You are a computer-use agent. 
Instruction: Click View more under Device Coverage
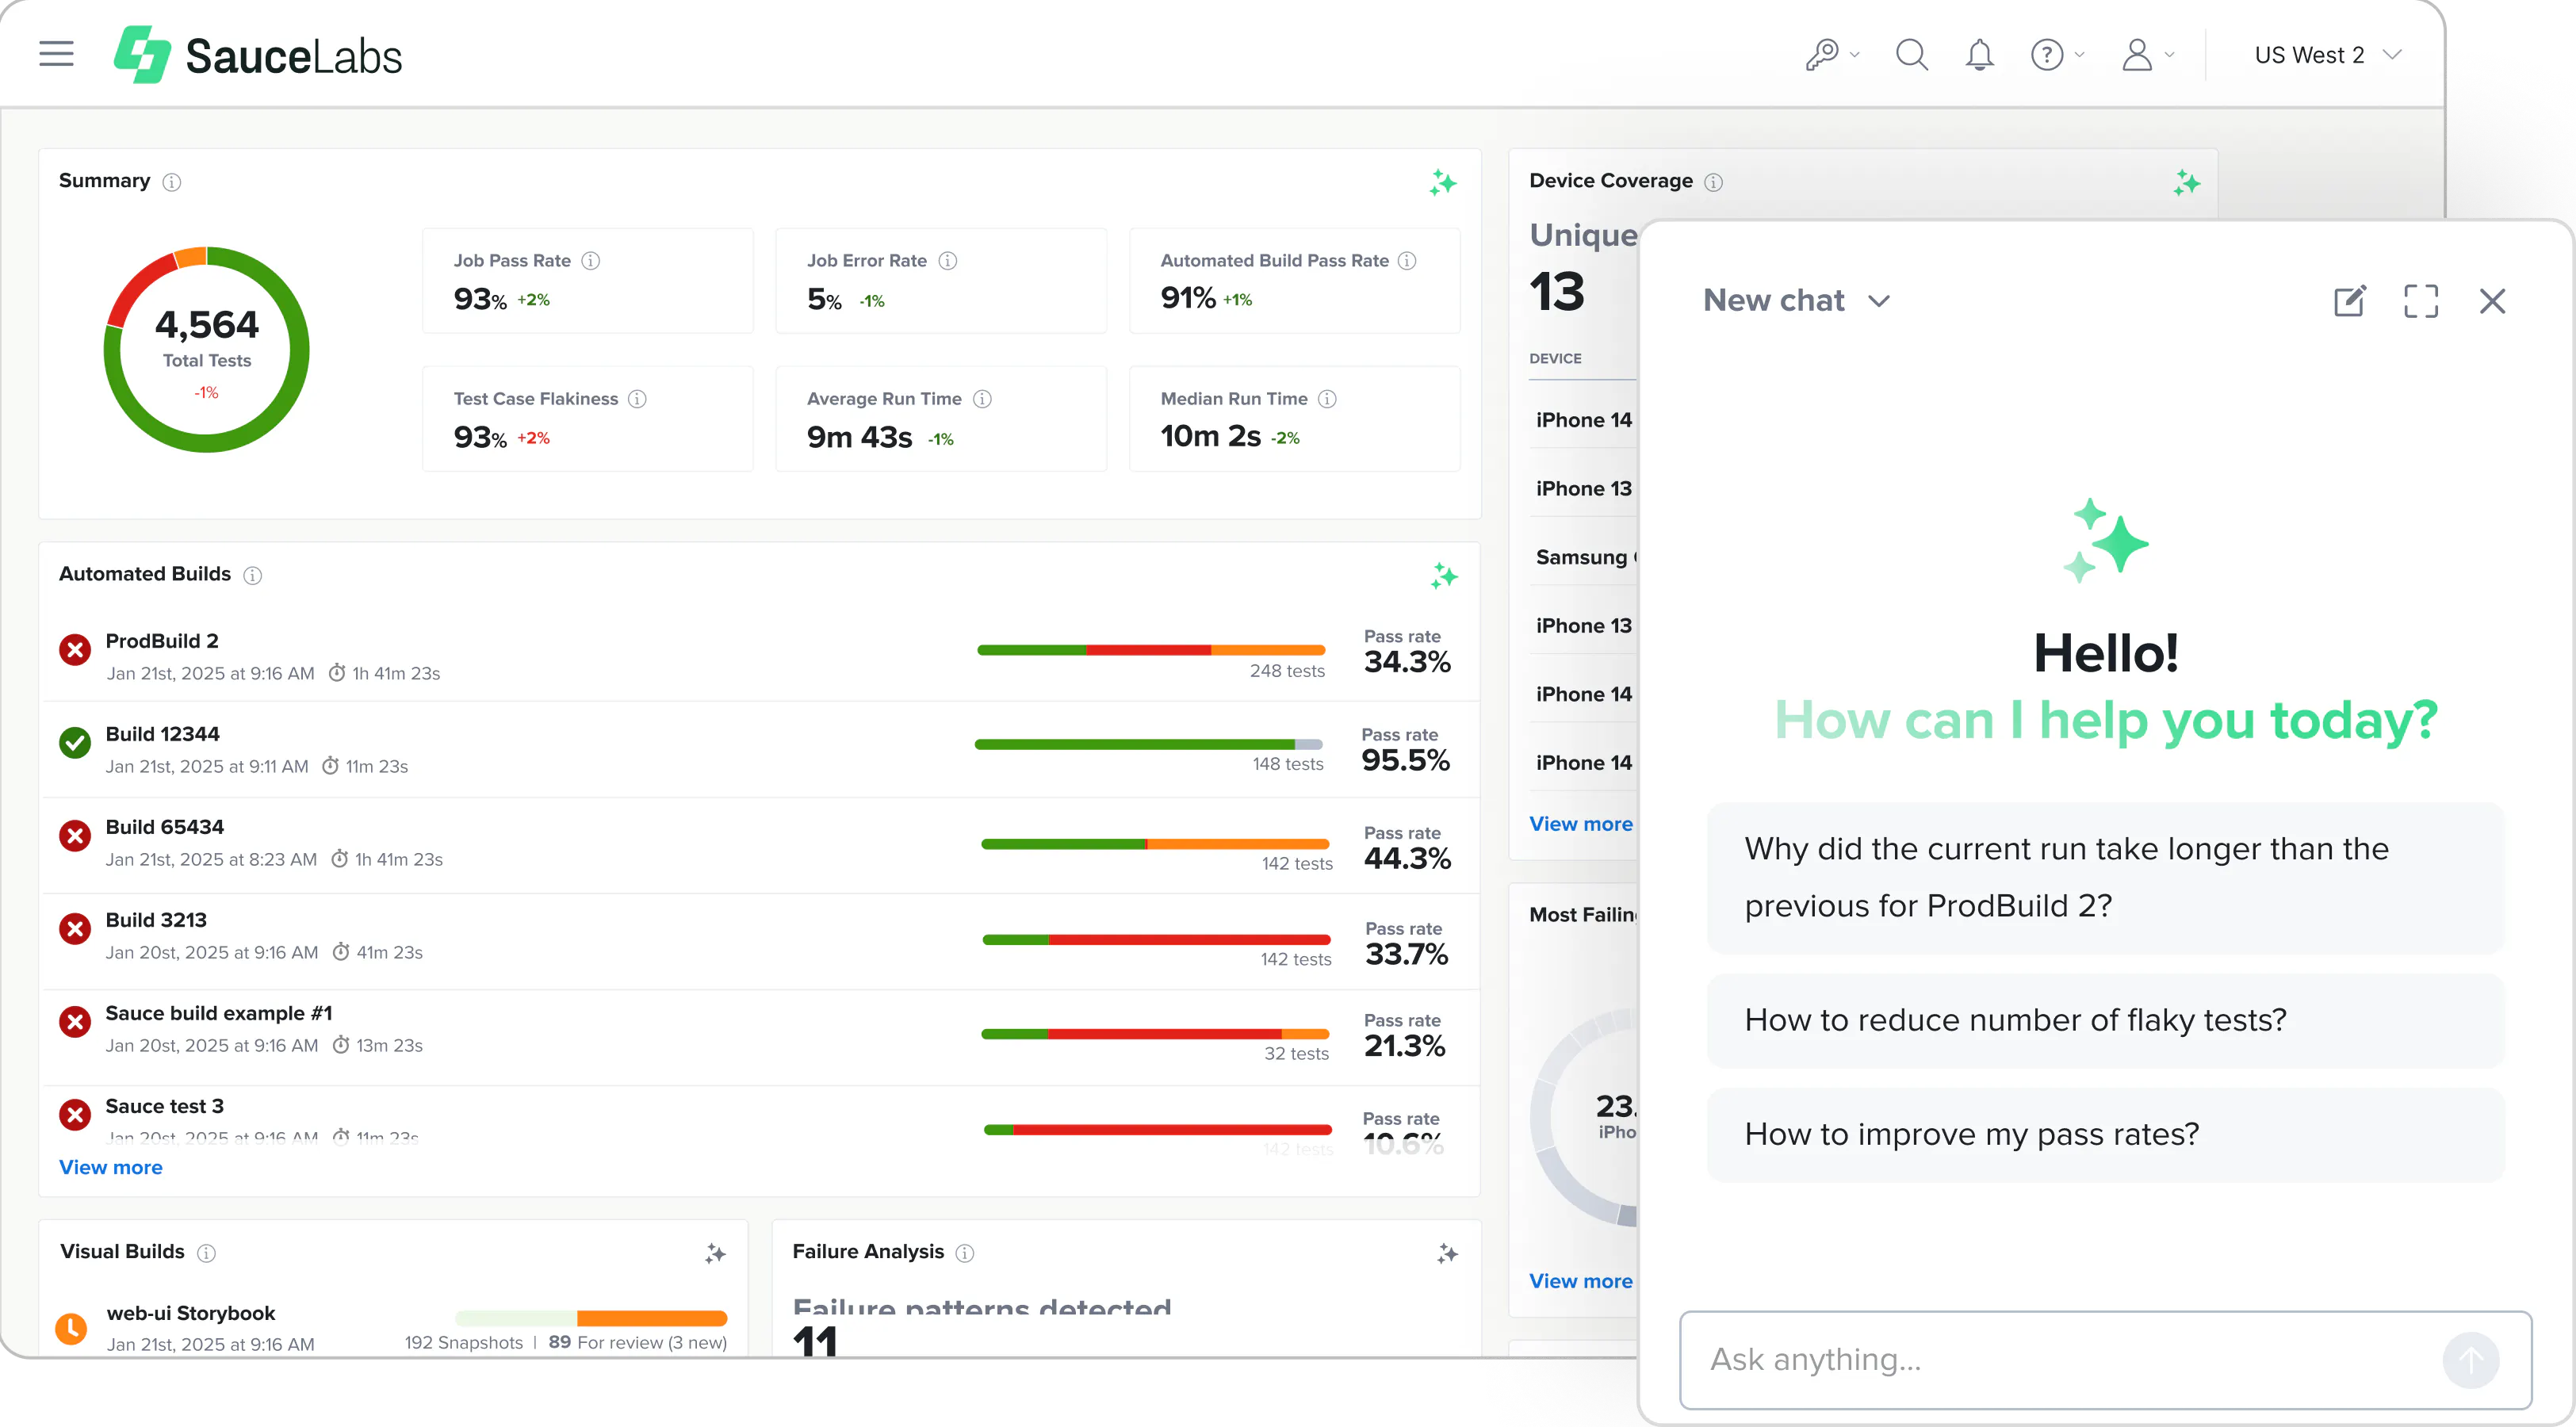point(1580,824)
